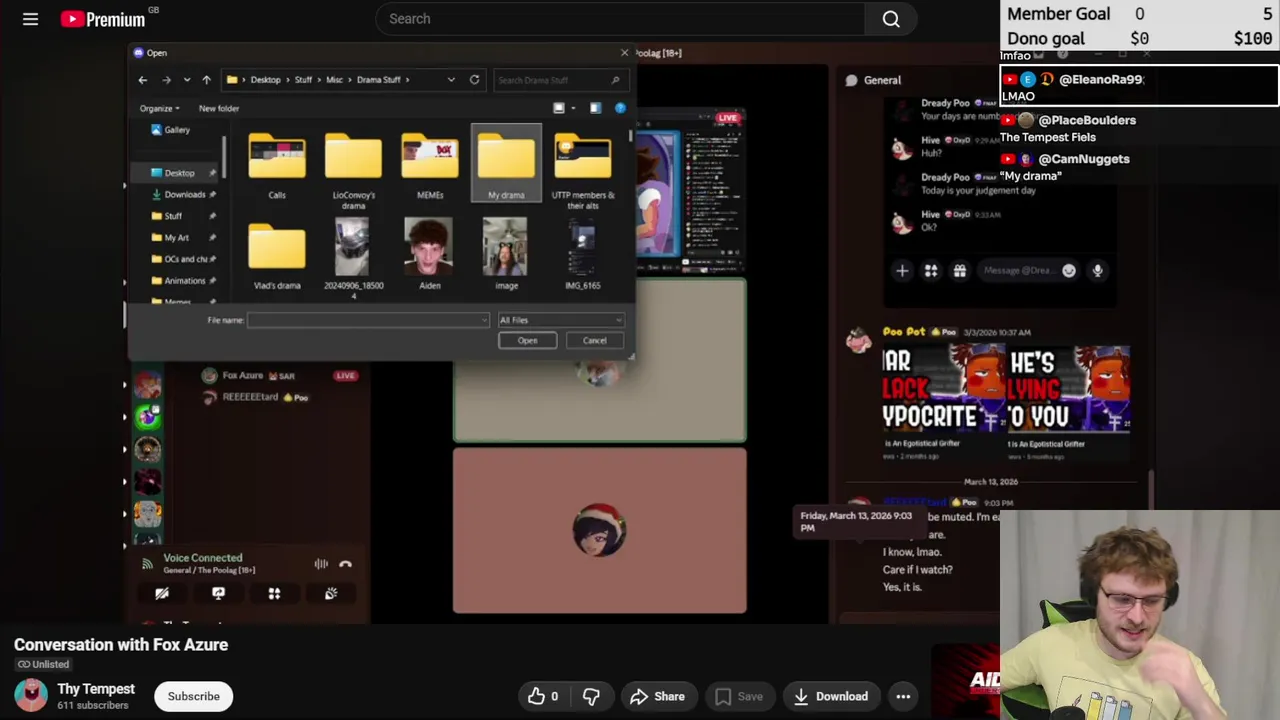This screenshot has height=720, width=1280.
Task: Click the Desktop breadcrumb in address bar
Action: [265, 80]
